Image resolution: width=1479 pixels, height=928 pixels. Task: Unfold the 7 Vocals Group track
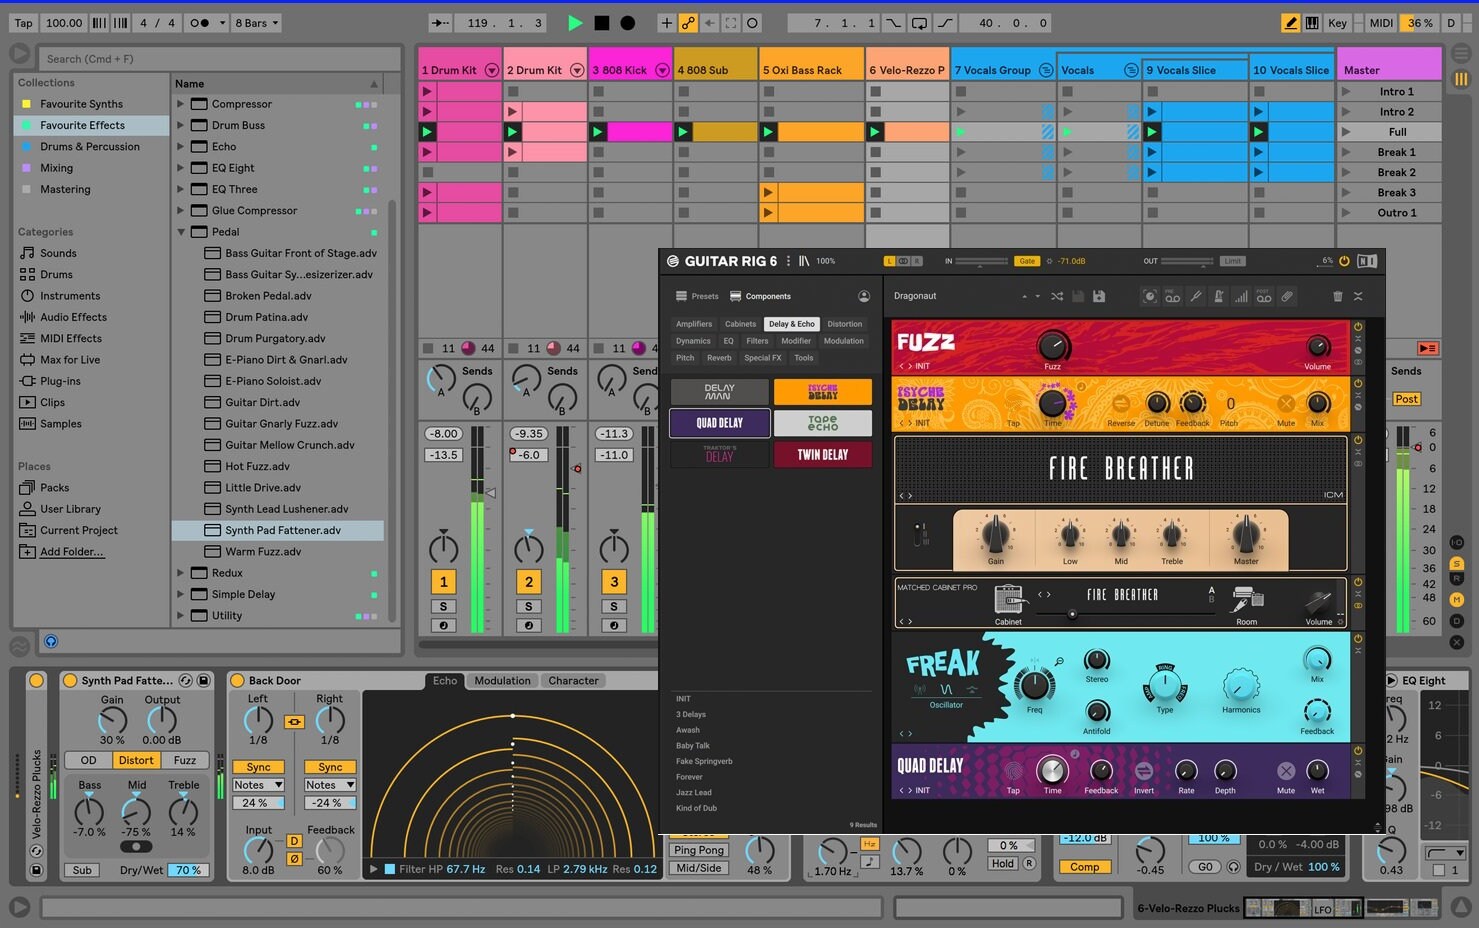(x=1046, y=70)
